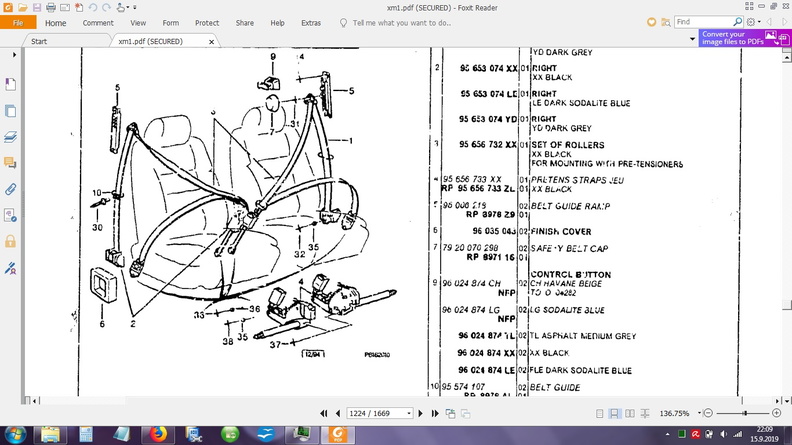
Task: Open the Comments panel in sidebar
Action: pos(10,162)
